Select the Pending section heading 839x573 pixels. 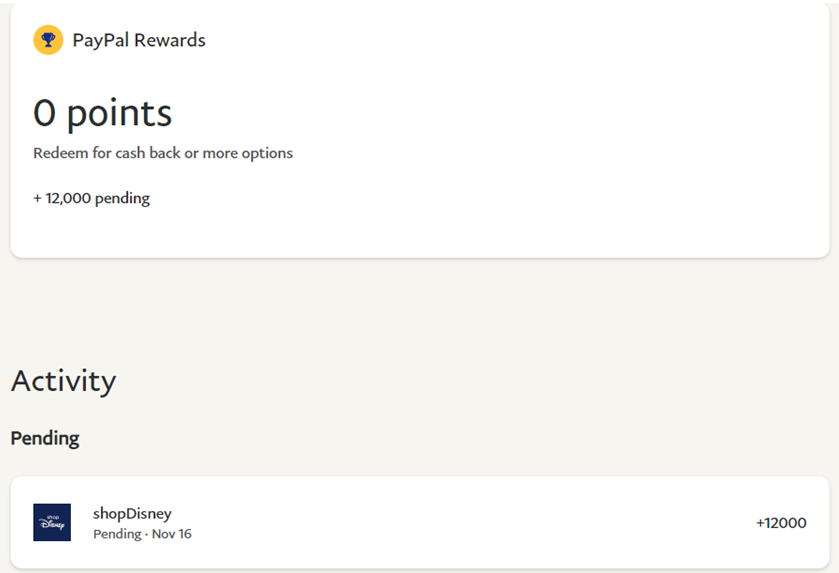[x=45, y=438]
